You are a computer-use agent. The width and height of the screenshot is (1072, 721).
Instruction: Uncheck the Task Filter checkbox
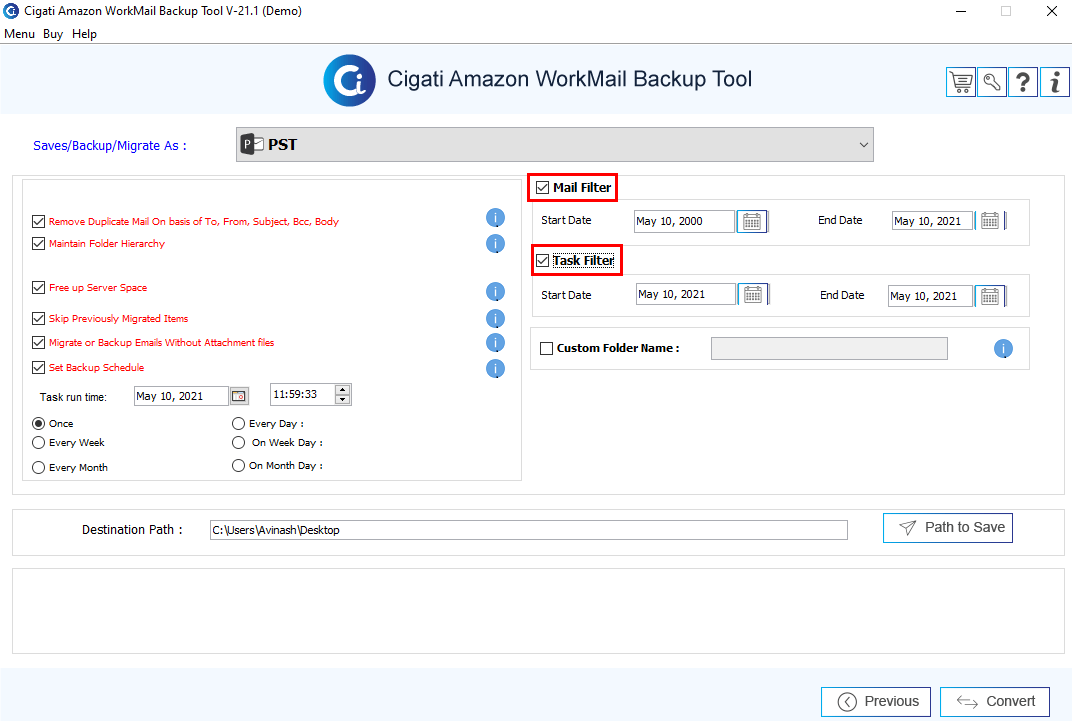[x=543, y=260]
